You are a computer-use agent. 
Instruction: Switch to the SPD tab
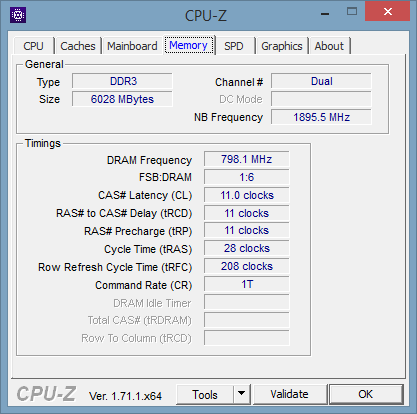pyautogui.click(x=234, y=46)
